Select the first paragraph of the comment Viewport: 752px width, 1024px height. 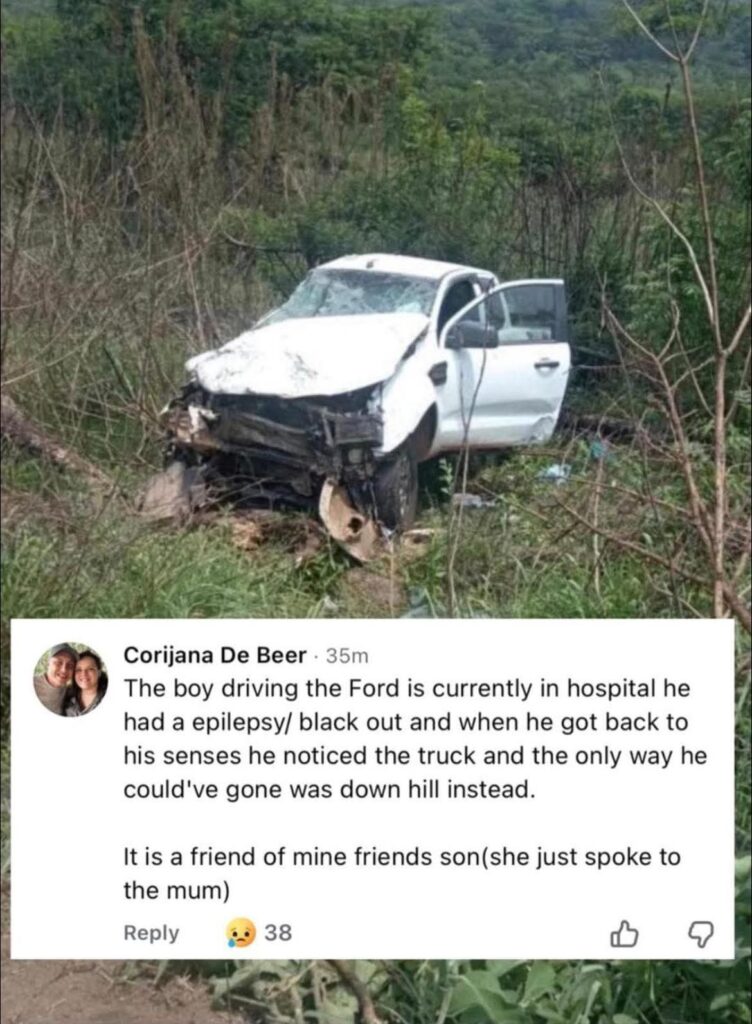[415, 739]
